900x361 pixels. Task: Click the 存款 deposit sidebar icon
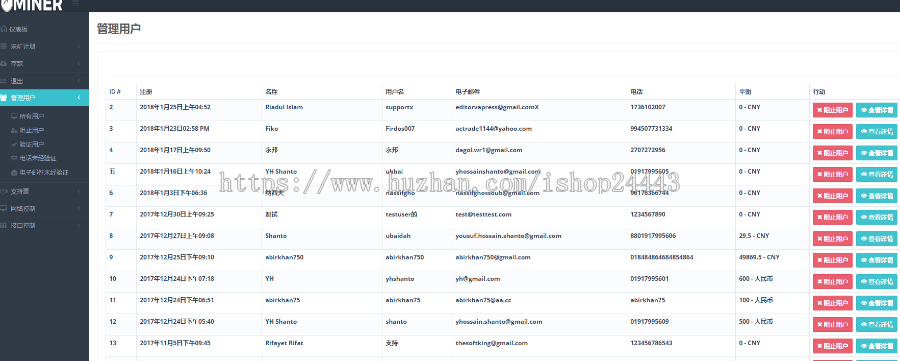[x=4, y=64]
